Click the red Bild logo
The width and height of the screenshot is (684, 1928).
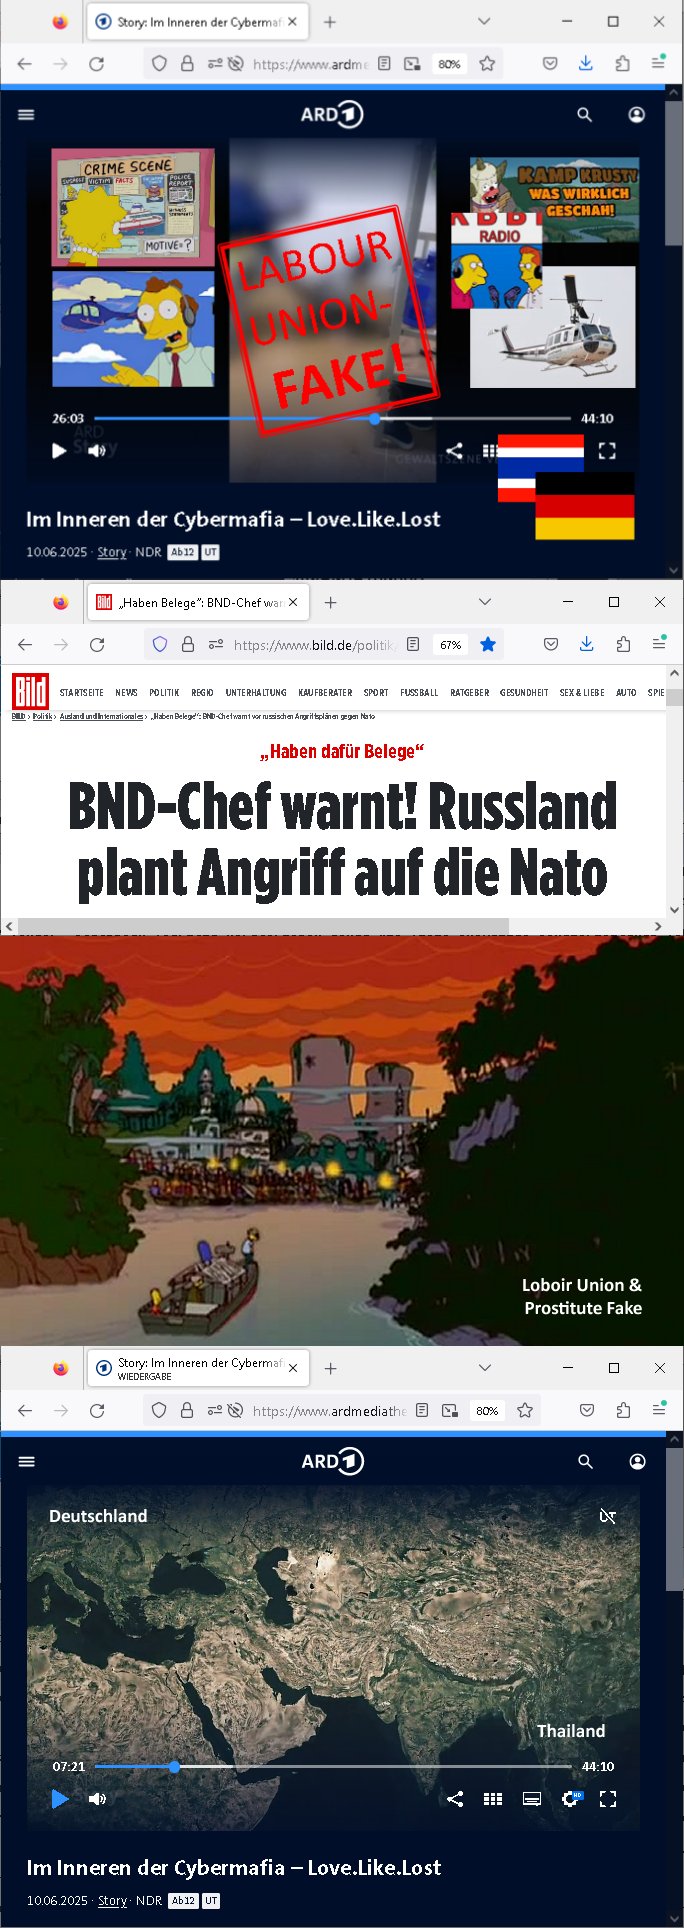(30, 692)
